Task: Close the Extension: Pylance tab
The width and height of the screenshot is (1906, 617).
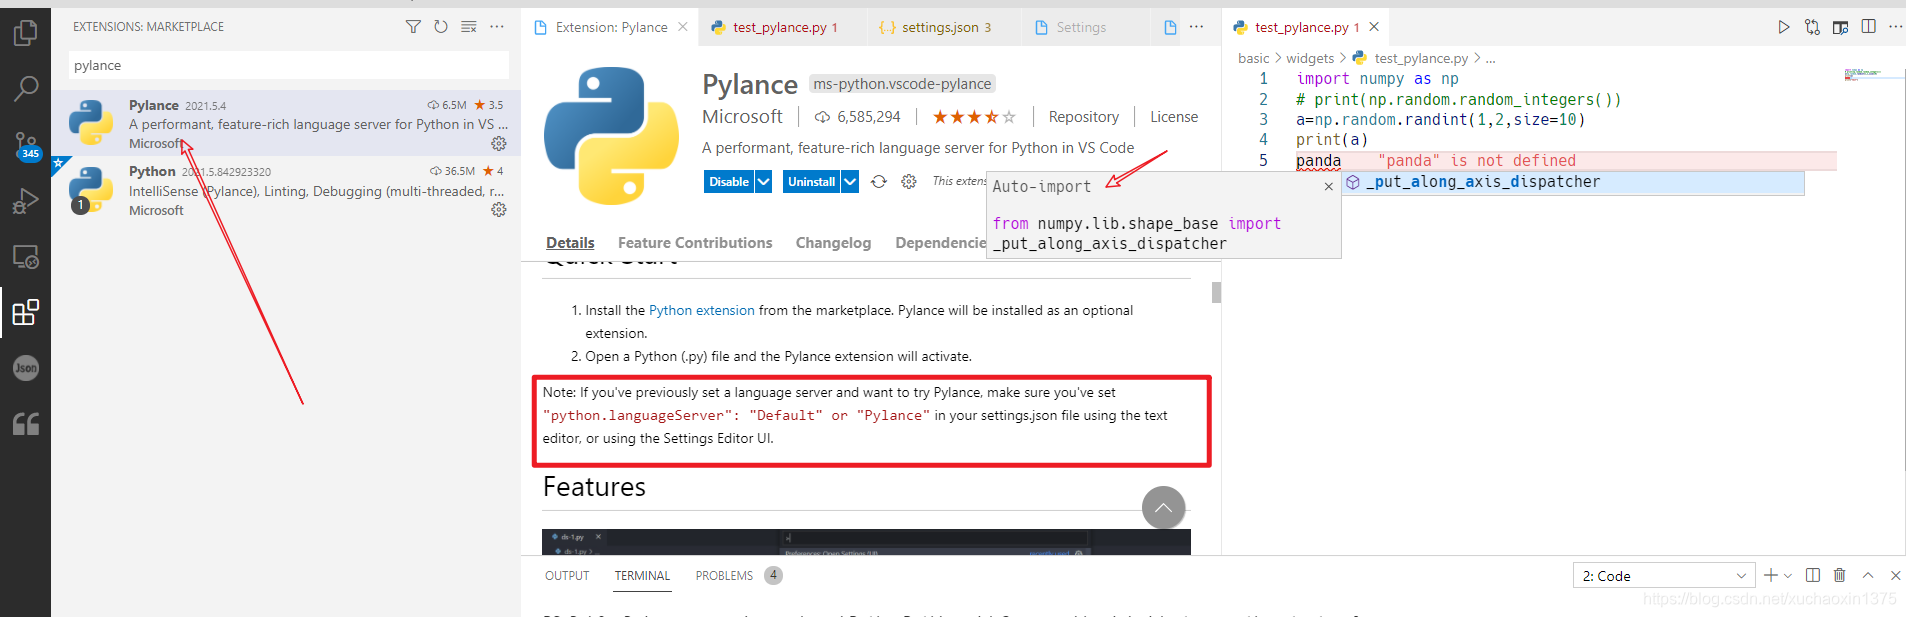Action: coord(683,27)
